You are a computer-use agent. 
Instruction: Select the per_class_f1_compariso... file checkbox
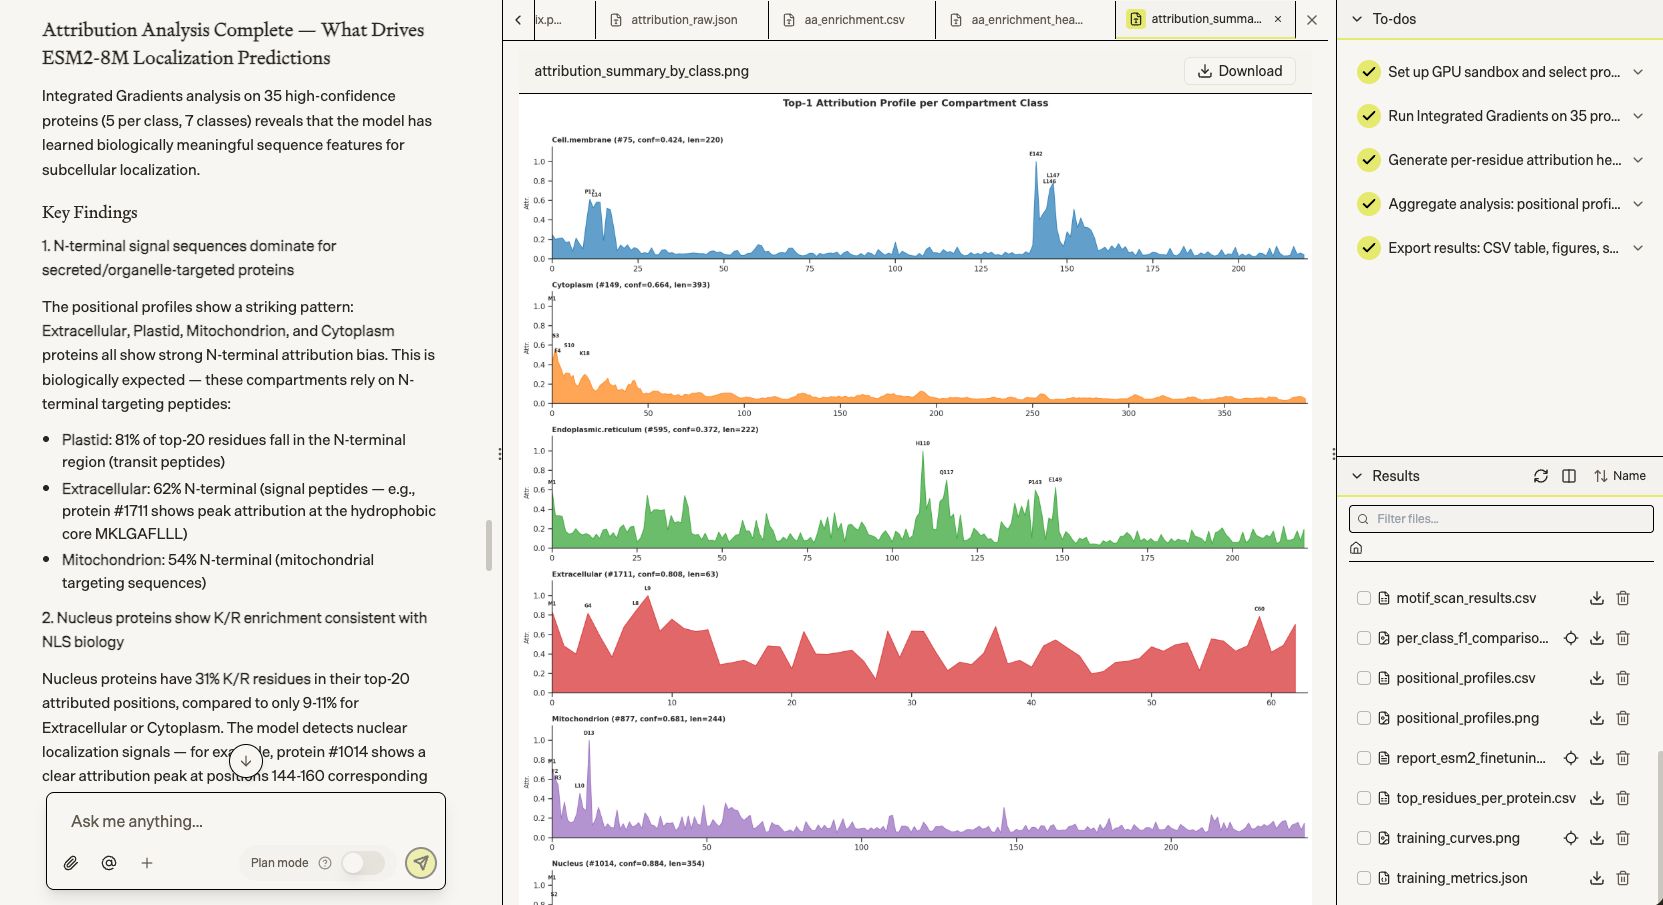tap(1364, 638)
